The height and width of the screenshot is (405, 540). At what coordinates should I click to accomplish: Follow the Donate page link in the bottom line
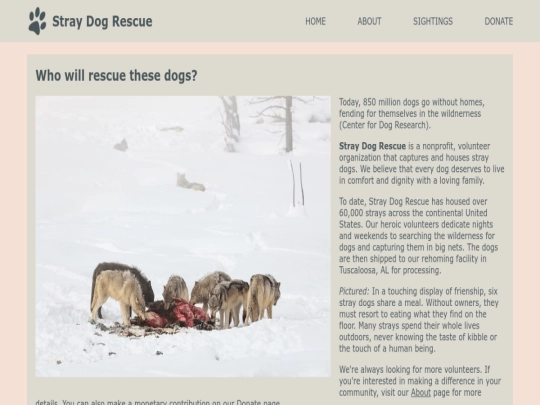(258, 402)
